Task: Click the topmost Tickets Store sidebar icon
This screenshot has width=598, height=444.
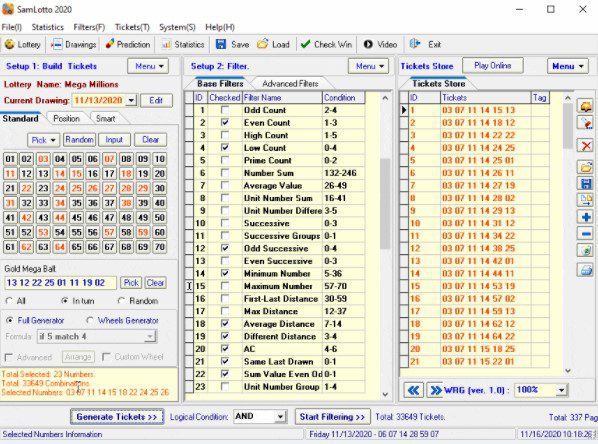Action: (x=586, y=106)
